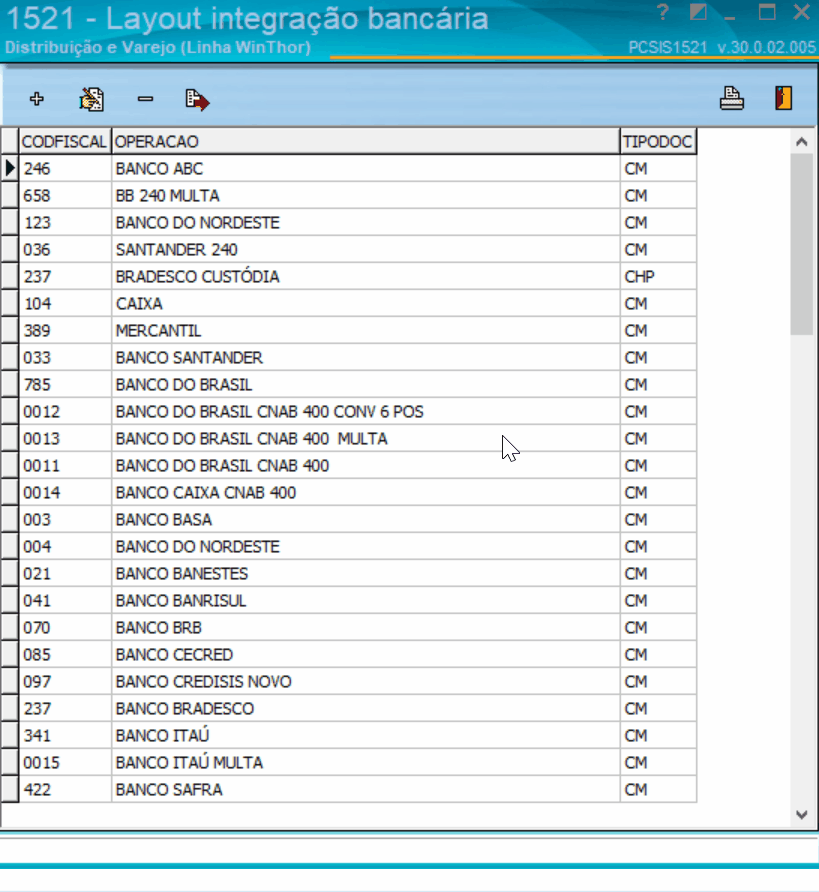
Task: Remove layout using minus icon
Action: pyautogui.click(x=146, y=99)
